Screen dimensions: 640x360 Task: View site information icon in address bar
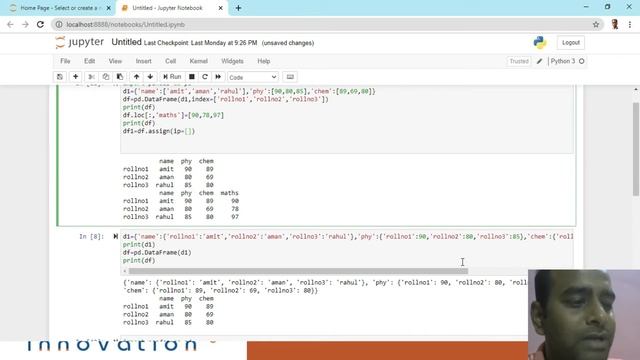(x=59, y=24)
